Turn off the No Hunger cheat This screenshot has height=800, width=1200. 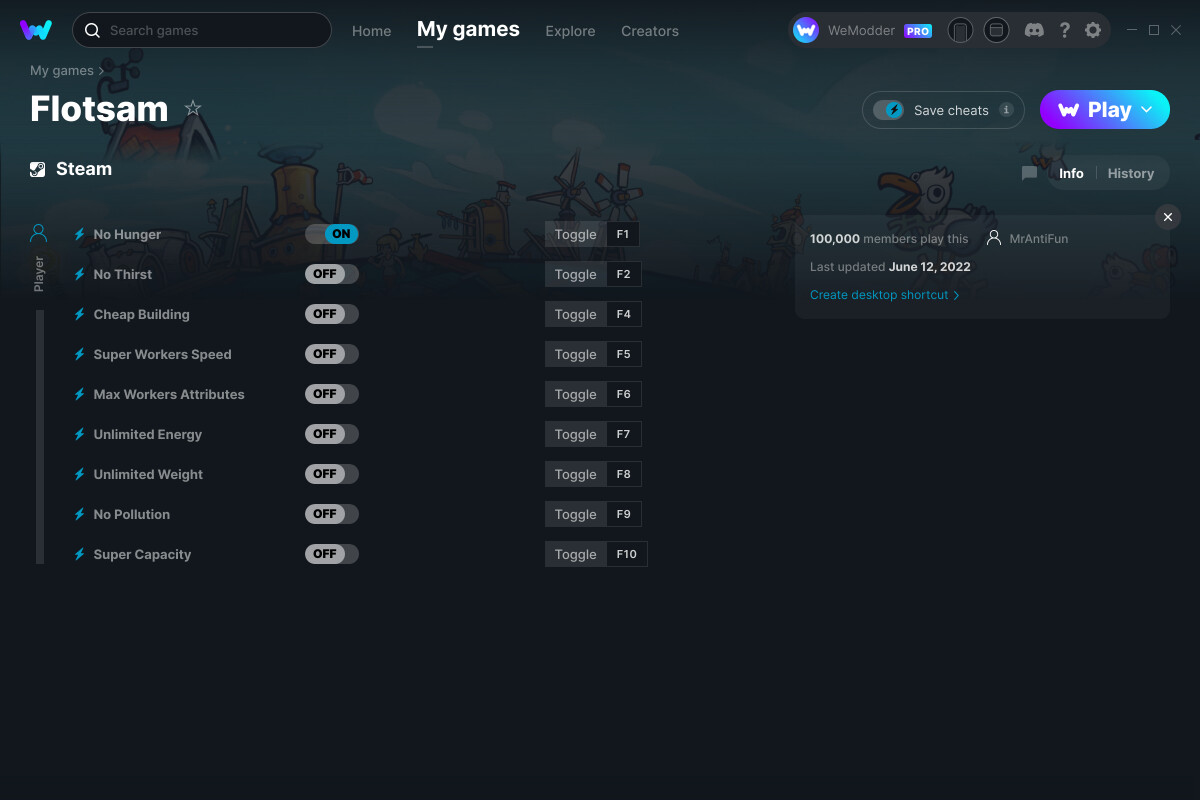(x=332, y=234)
